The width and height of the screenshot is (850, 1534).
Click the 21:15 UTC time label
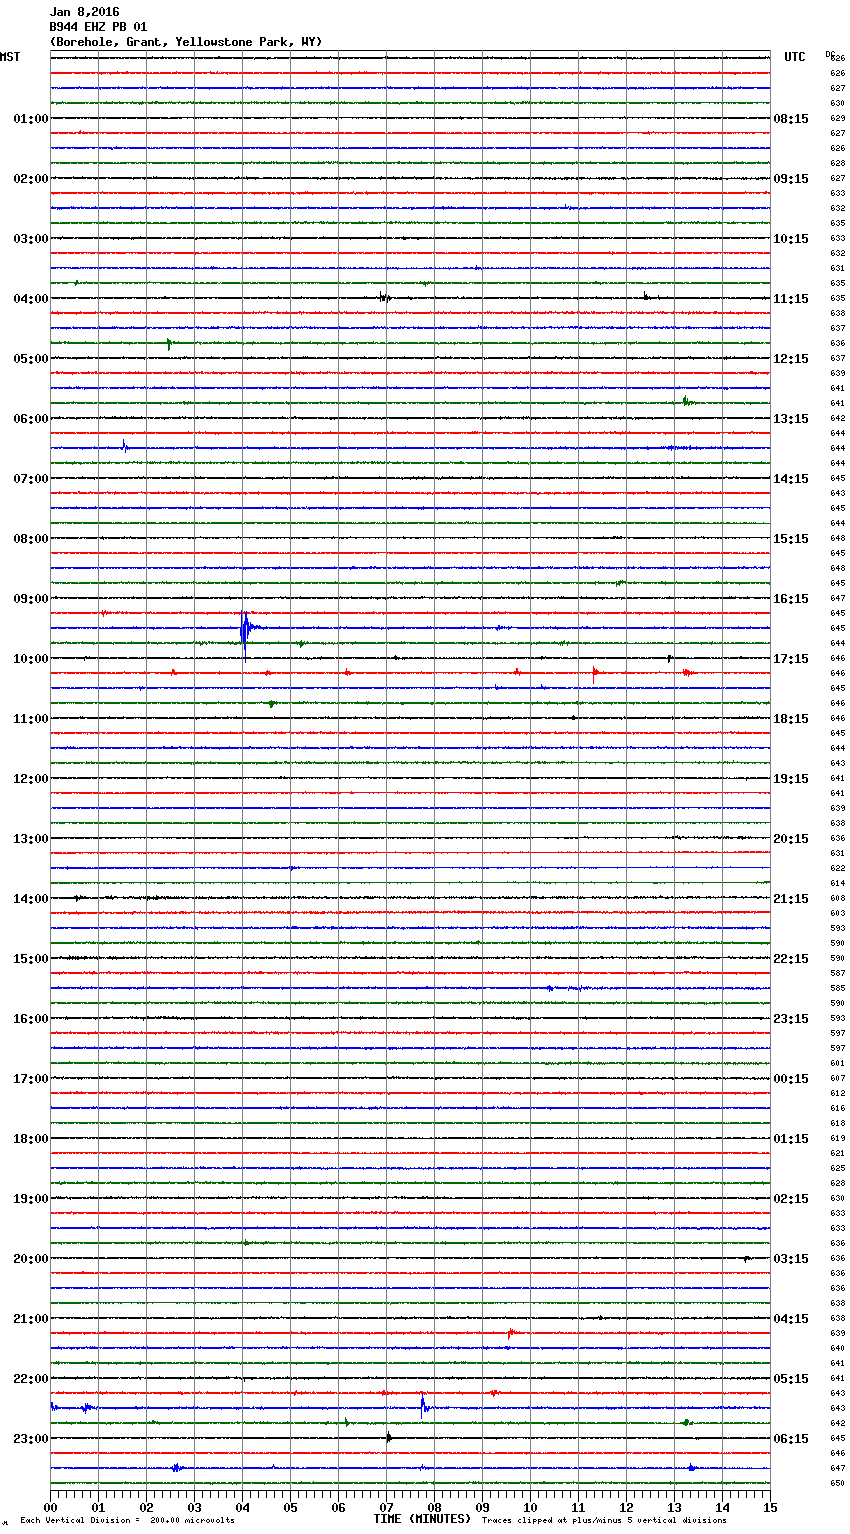(x=791, y=899)
